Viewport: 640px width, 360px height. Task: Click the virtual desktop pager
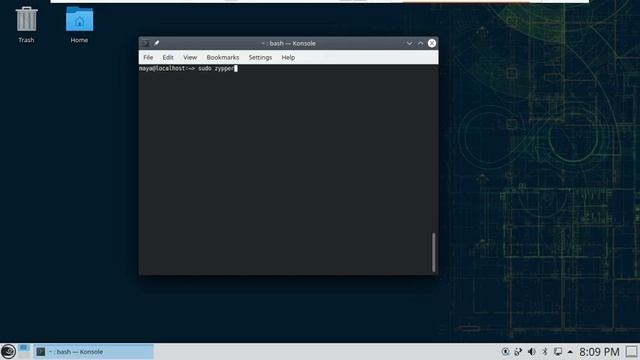click(24, 351)
